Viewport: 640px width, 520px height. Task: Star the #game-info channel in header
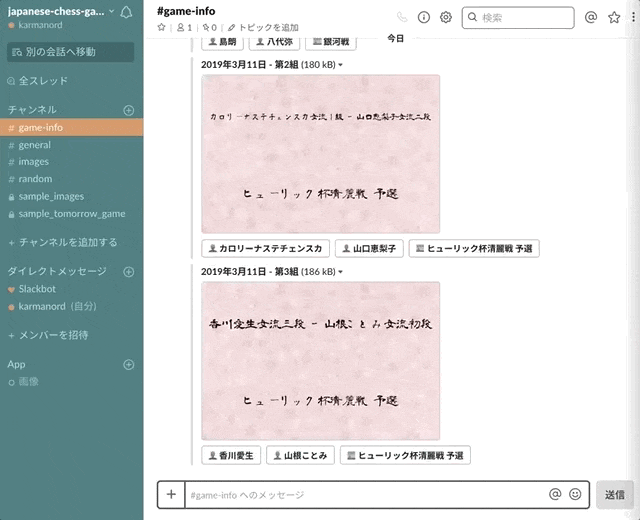tap(162, 27)
